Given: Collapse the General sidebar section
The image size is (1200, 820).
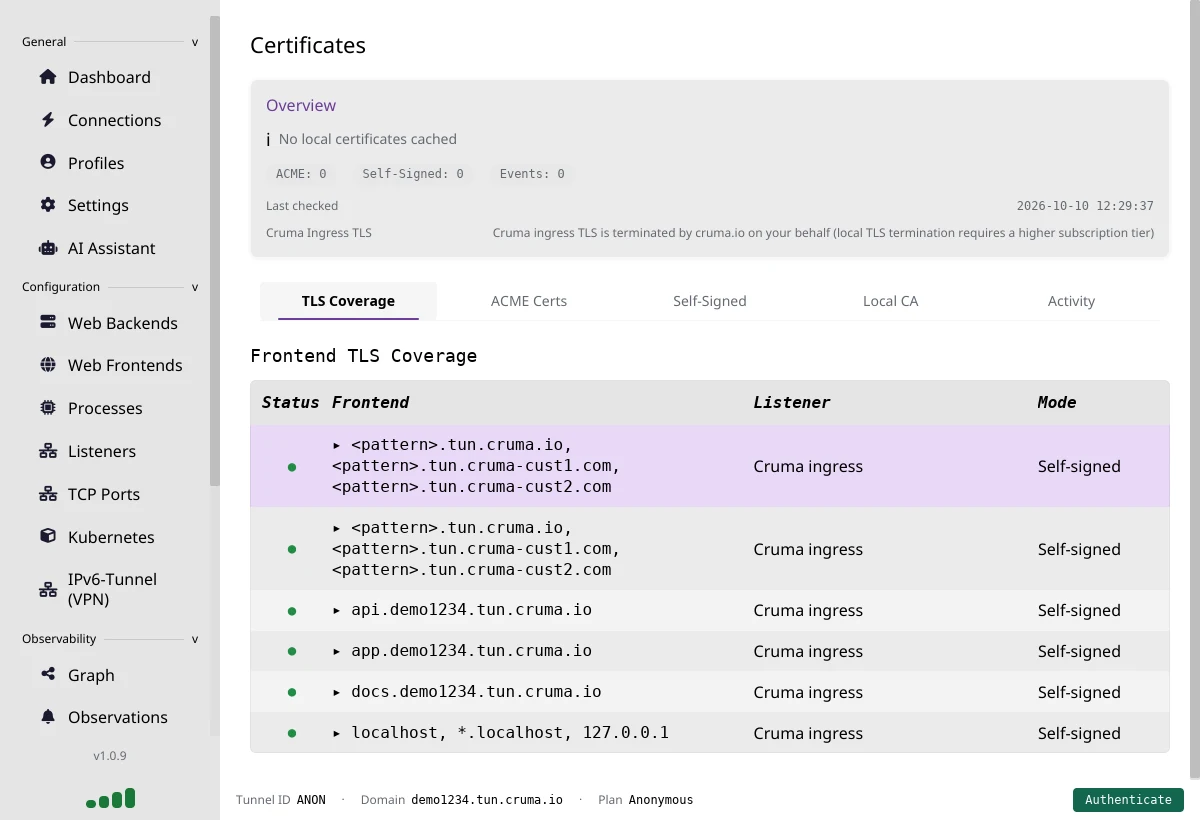Looking at the screenshot, I should pos(195,42).
